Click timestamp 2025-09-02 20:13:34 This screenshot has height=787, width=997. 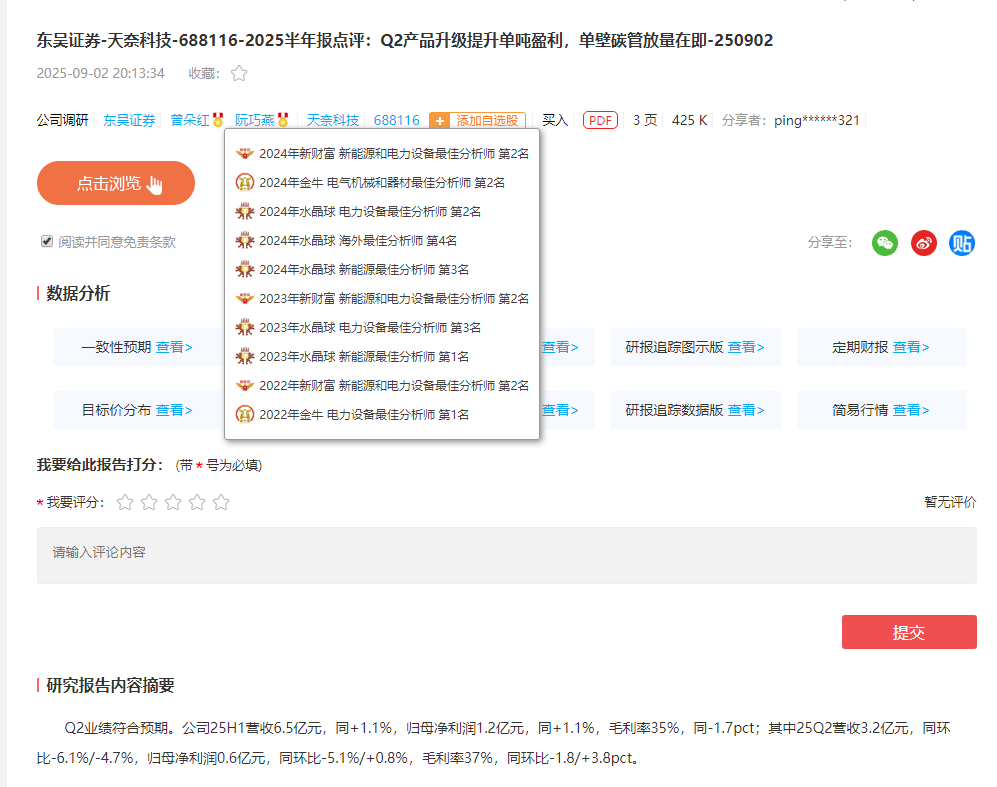(100, 73)
